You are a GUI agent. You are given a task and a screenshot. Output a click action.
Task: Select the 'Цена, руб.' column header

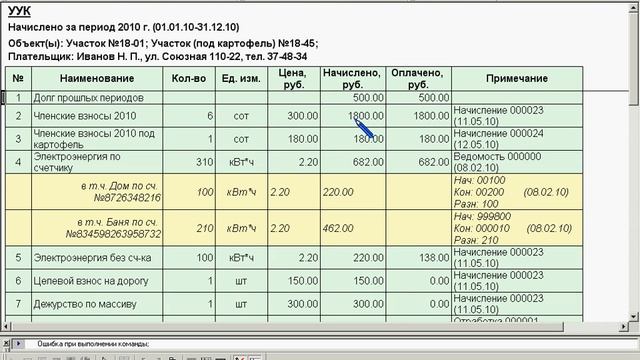pyautogui.click(x=294, y=78)
